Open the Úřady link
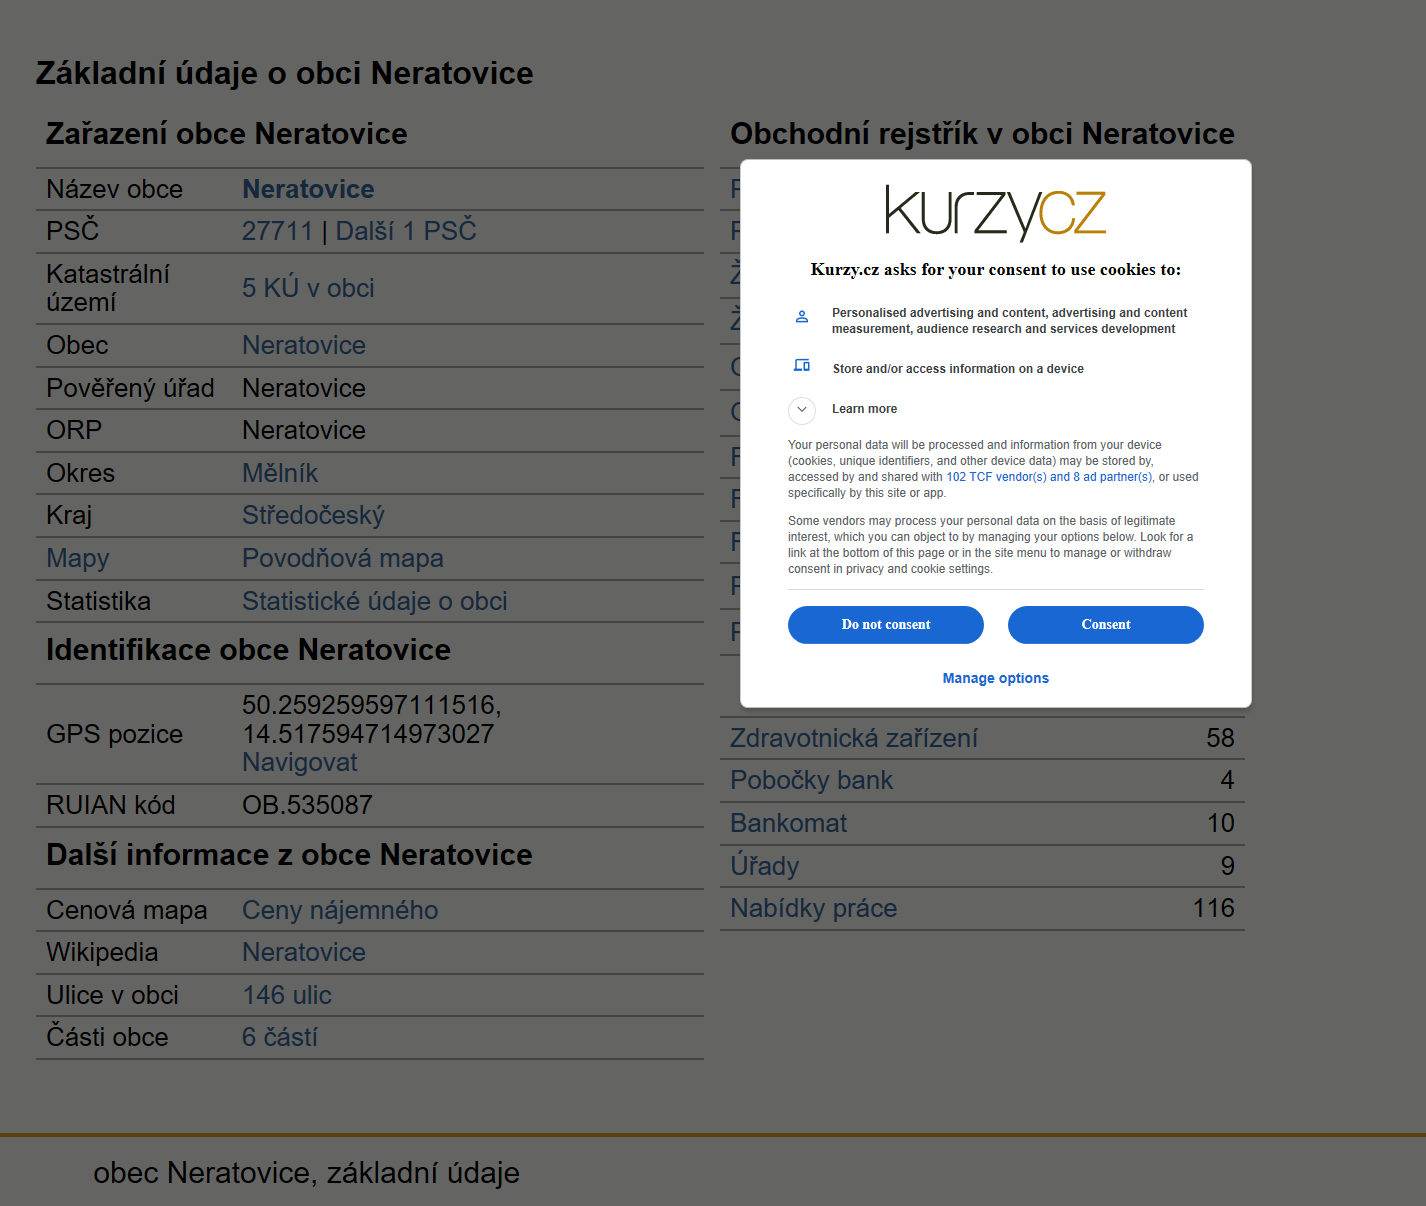 click(x=764, y=865)
